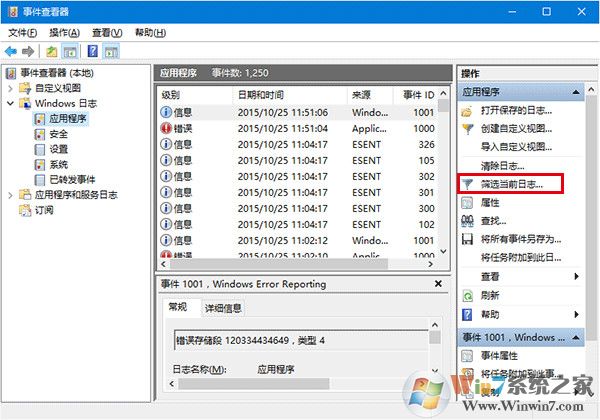Click the blue Help toolbar icon
This screenshot has width=600, height=420.
[x=93, y=51]
